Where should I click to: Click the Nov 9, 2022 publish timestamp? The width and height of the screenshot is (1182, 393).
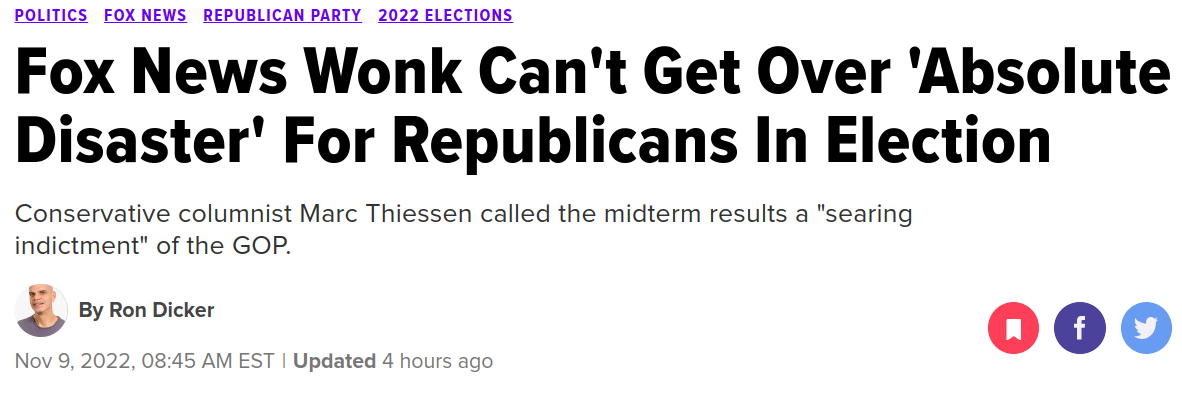tap(145, 361)
